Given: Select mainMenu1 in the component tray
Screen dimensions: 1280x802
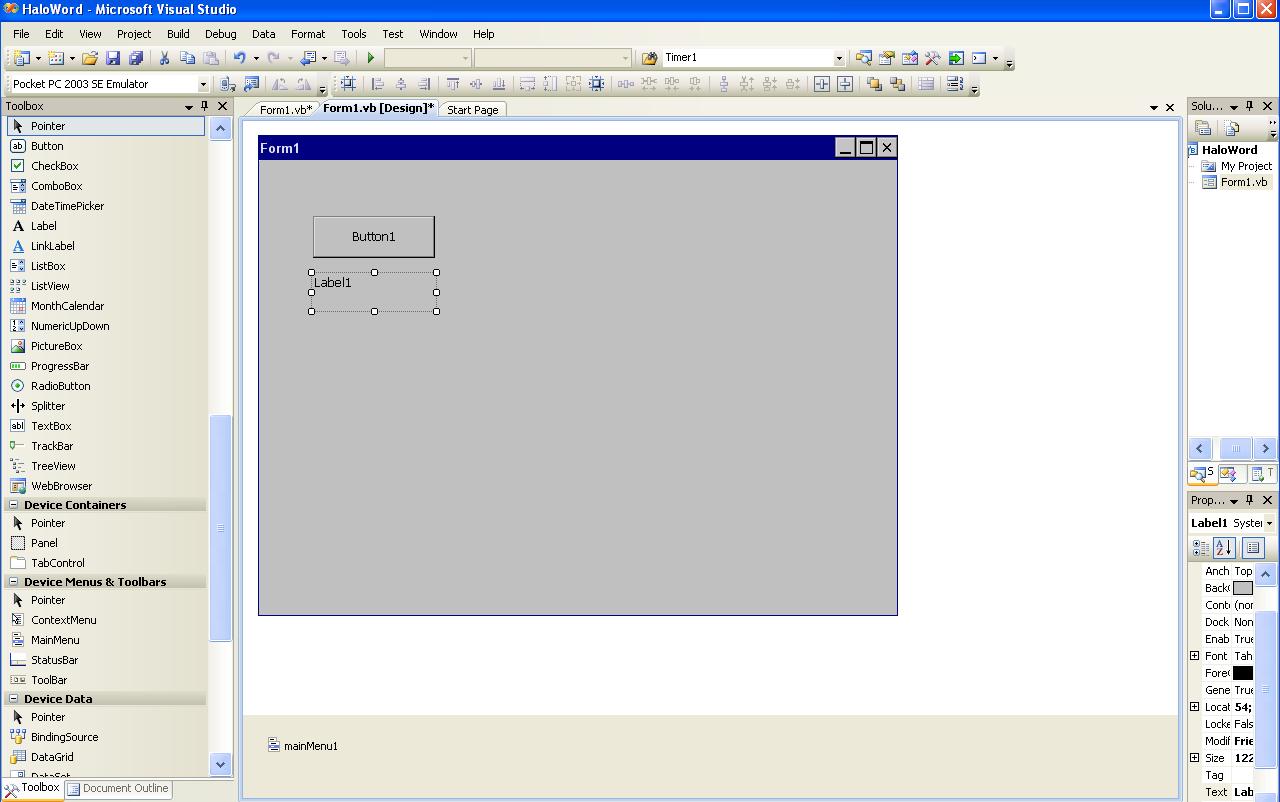Looking at the screenshot, I should pyautogui.click(x=303, y=745).
